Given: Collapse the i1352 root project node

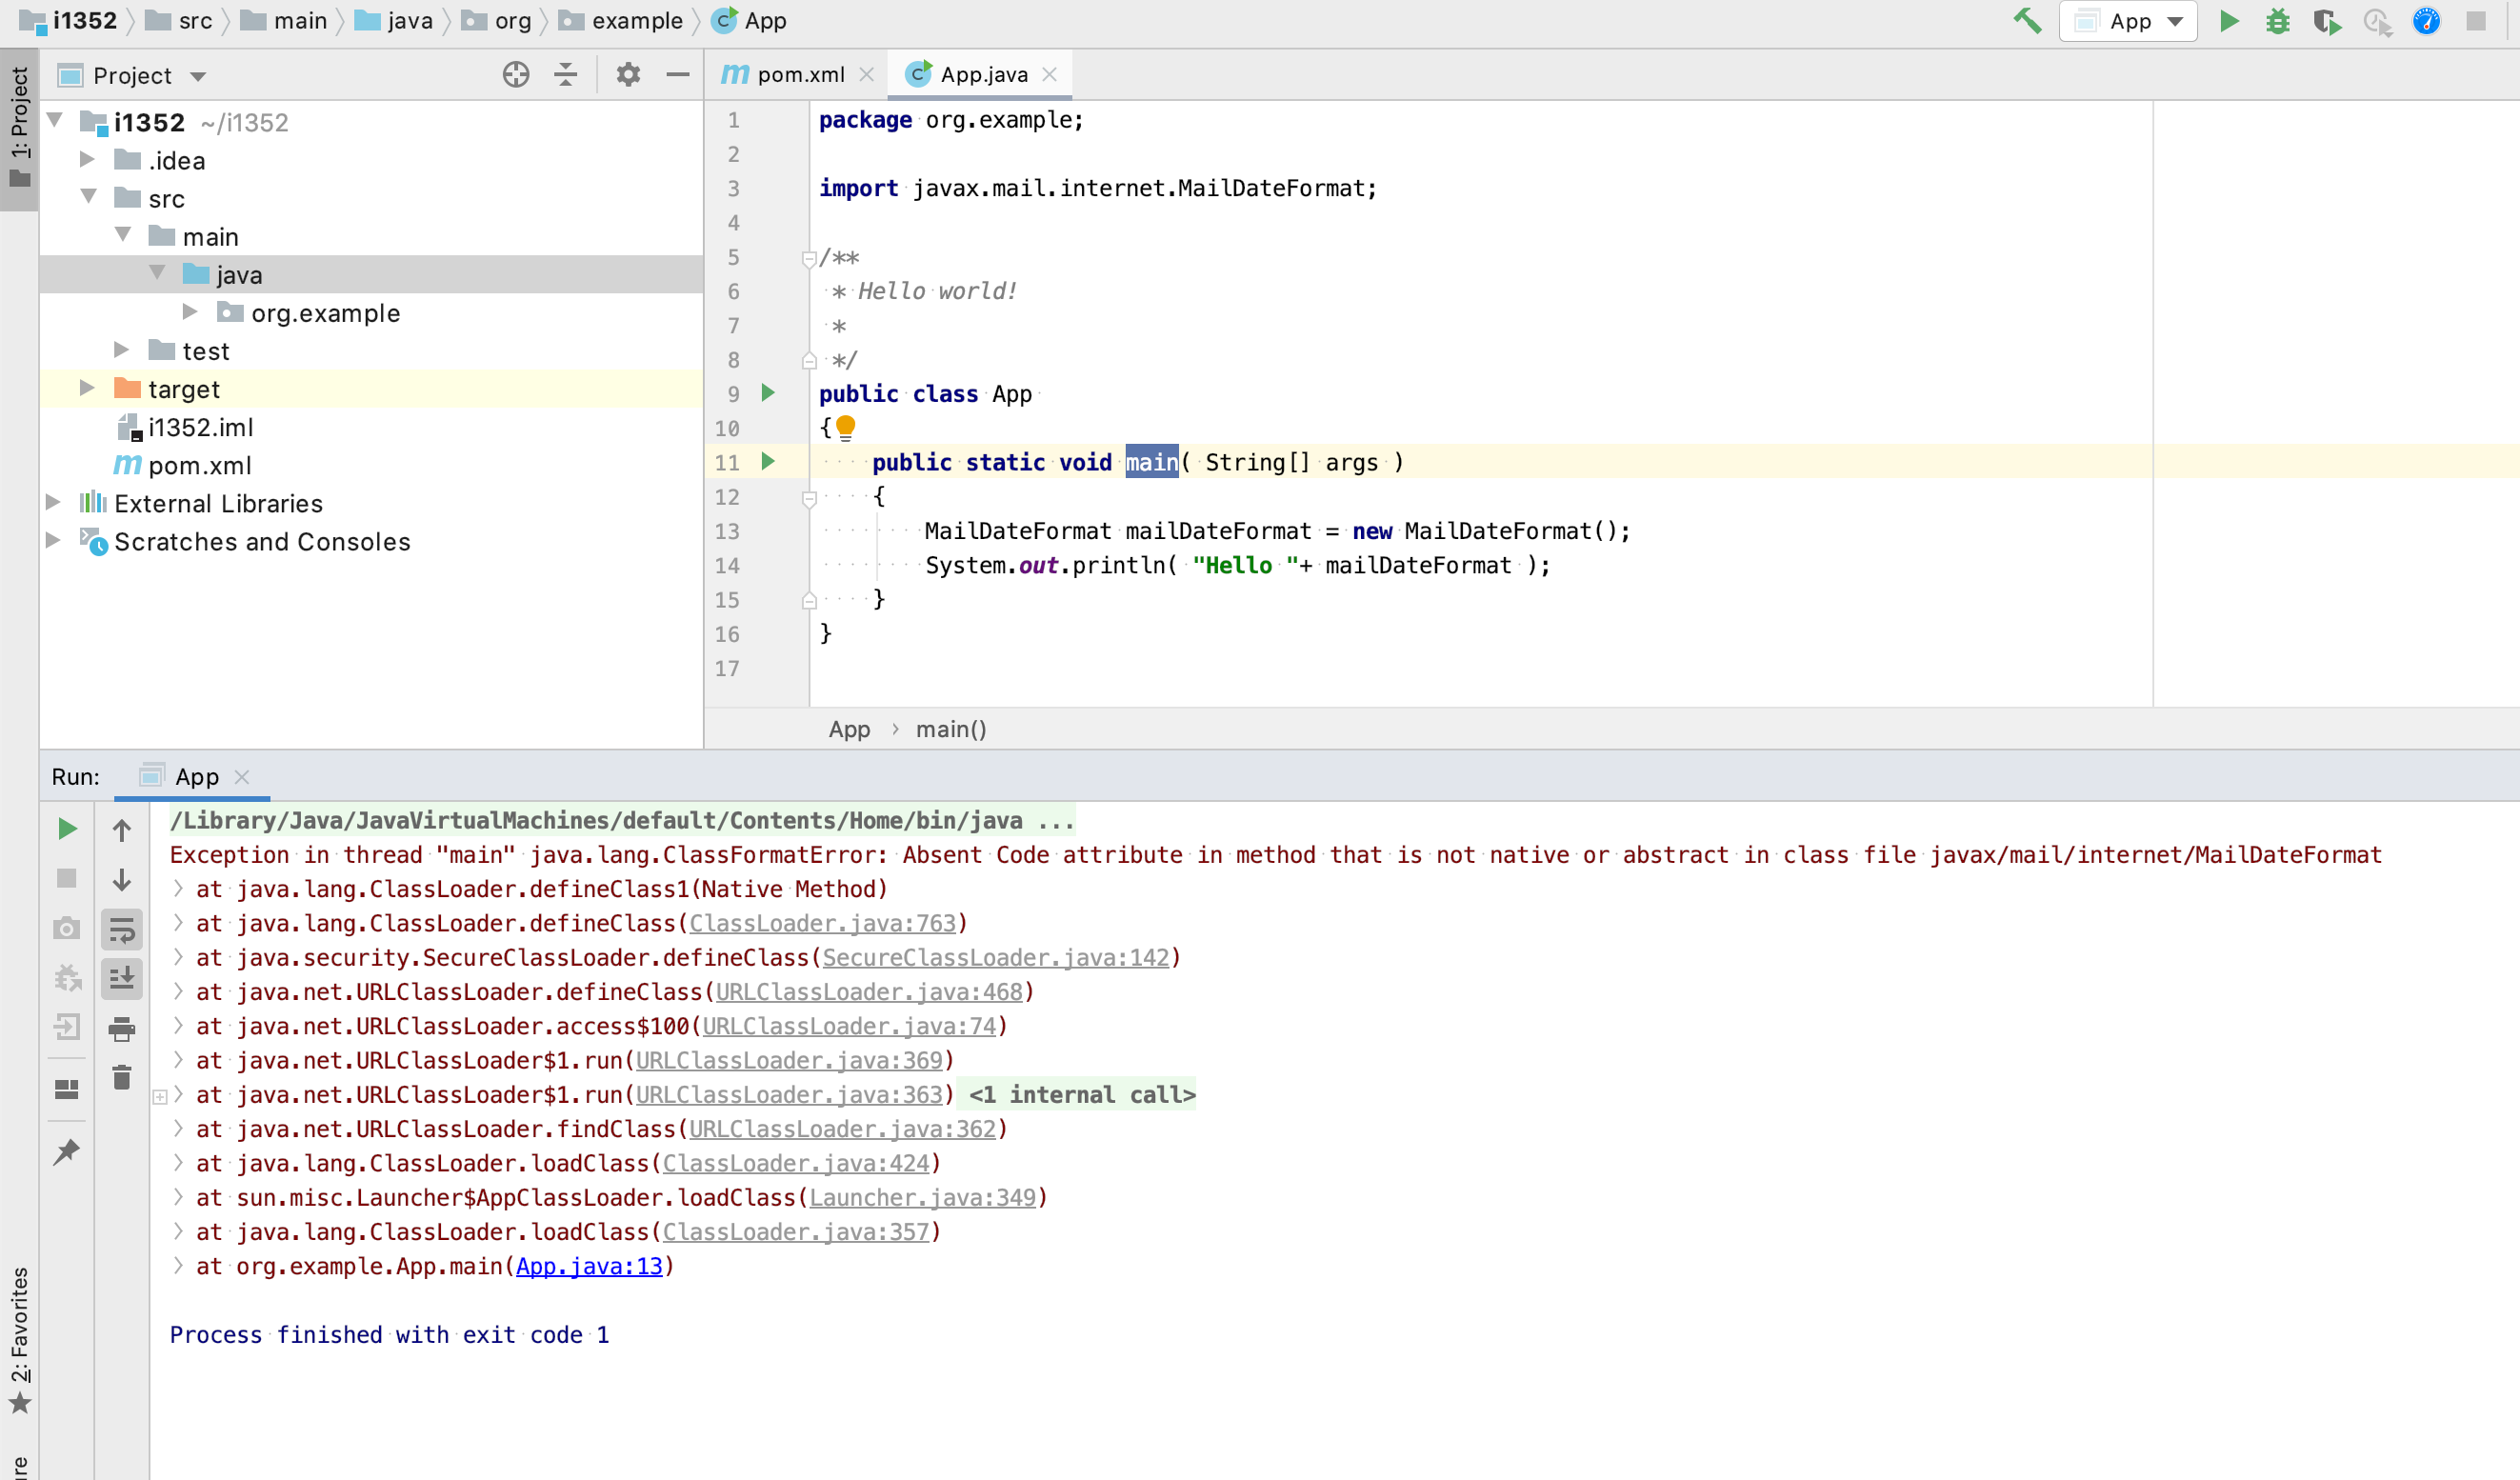Looking at the screenshot, I should 55,121.
